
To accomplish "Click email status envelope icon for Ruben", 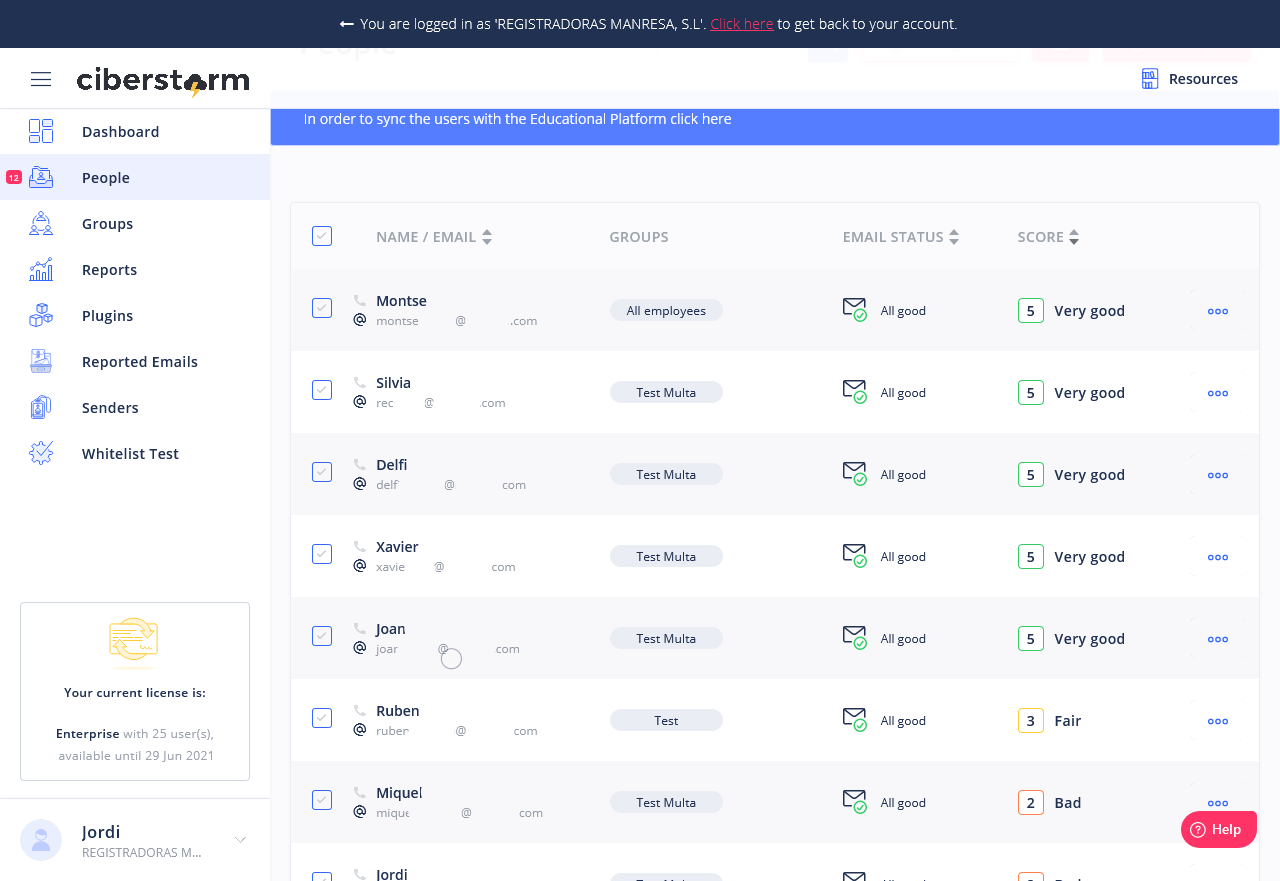I will click(x=855, y=719).
